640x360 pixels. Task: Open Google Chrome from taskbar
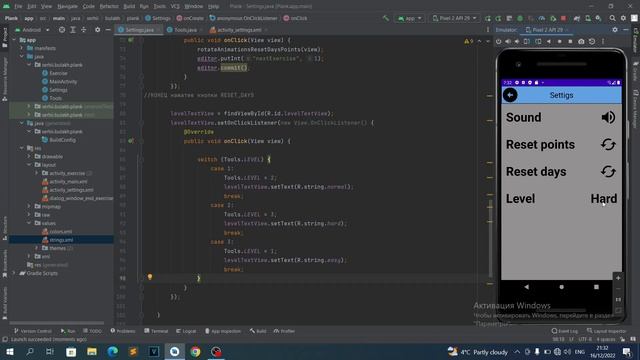[195, 351]
